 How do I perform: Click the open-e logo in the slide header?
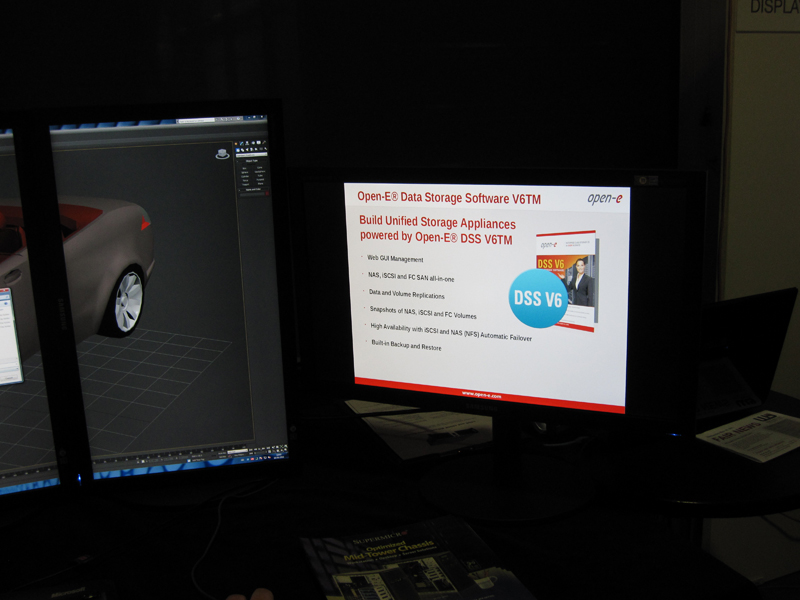605,198
